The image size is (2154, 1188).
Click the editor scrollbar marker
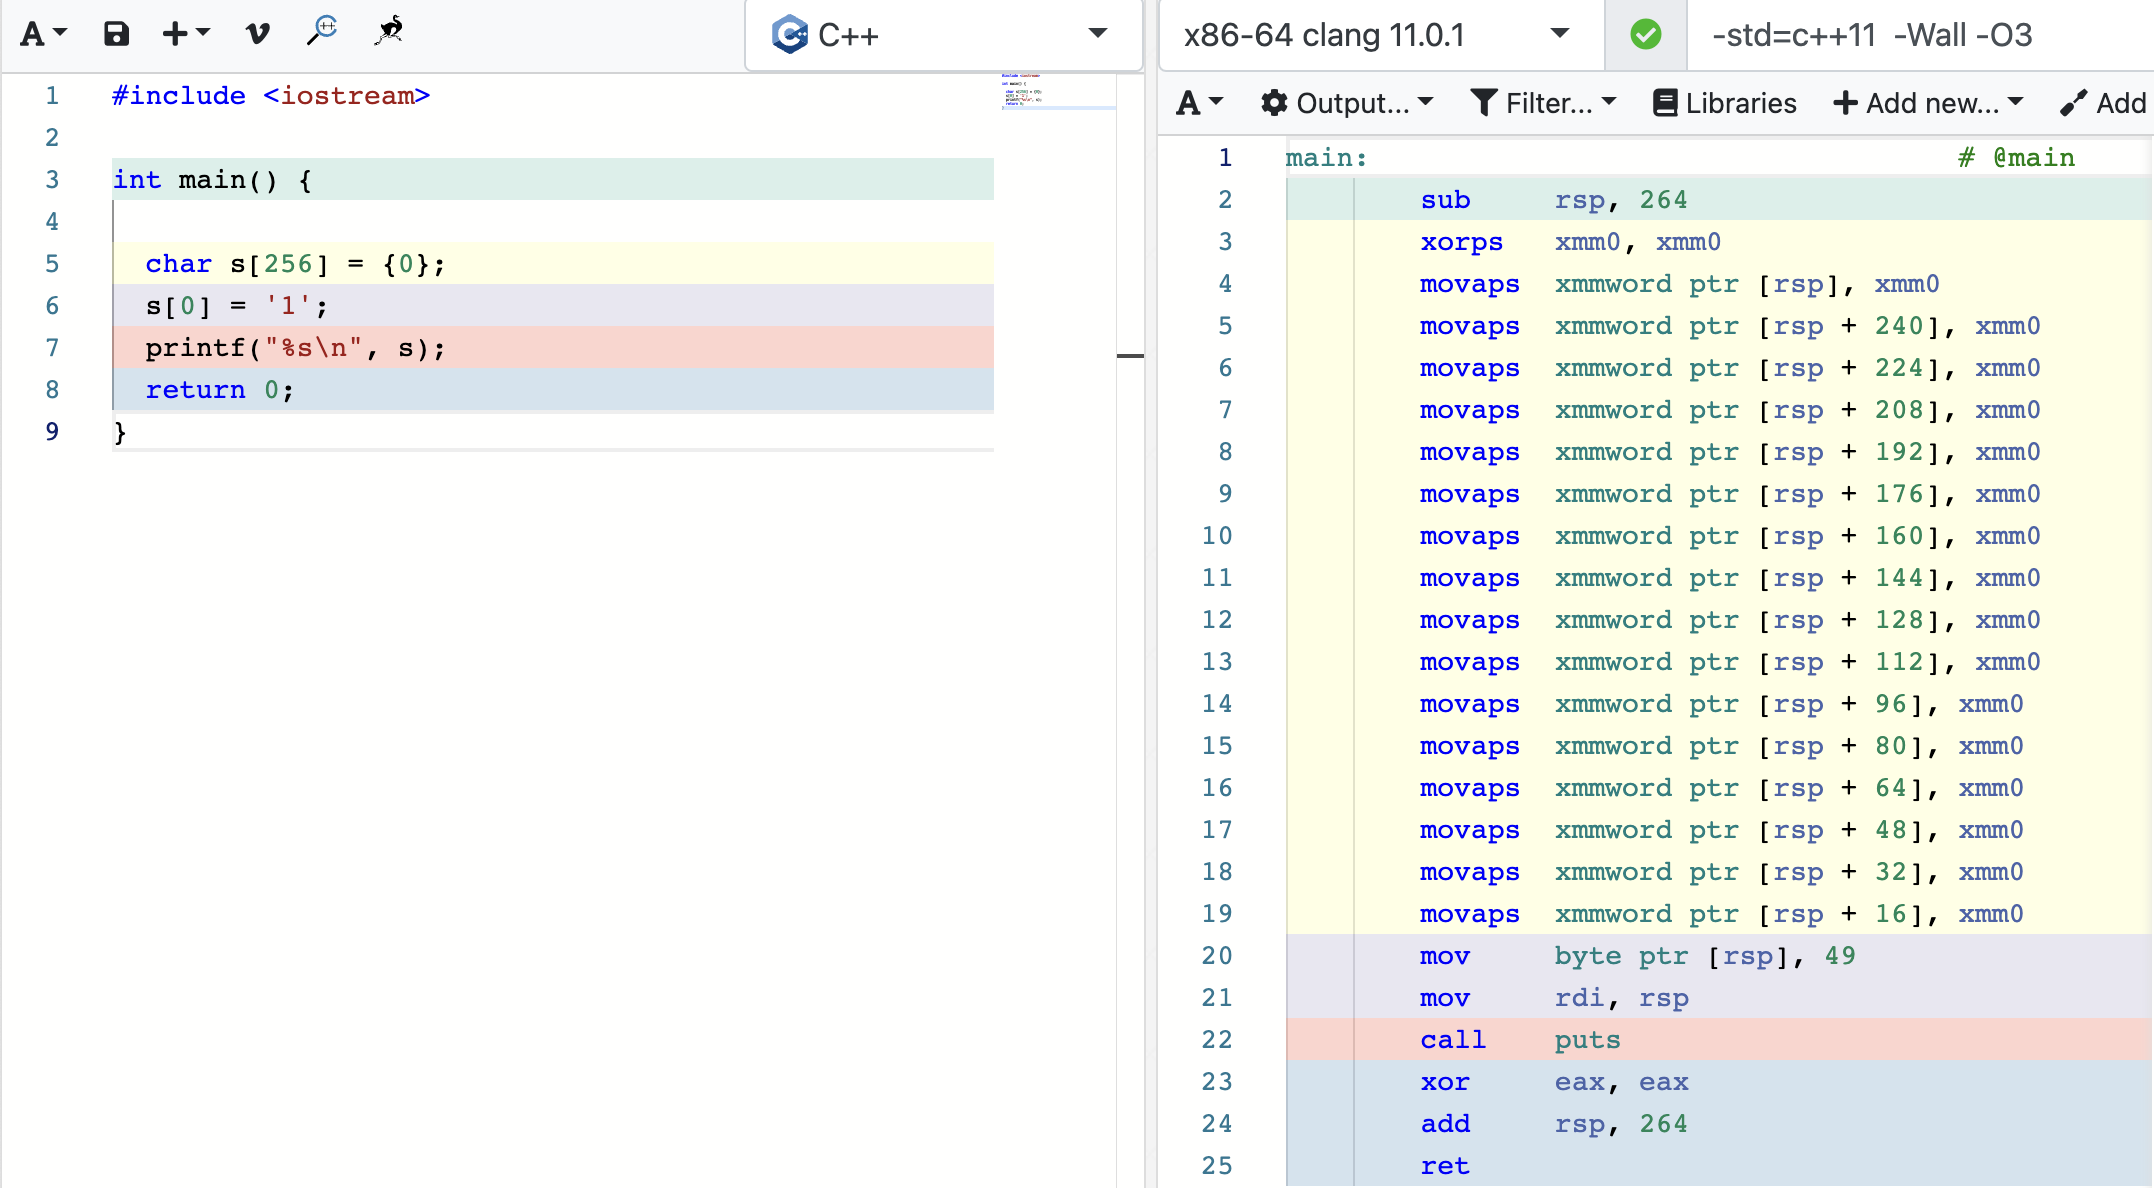[1130, 356]
